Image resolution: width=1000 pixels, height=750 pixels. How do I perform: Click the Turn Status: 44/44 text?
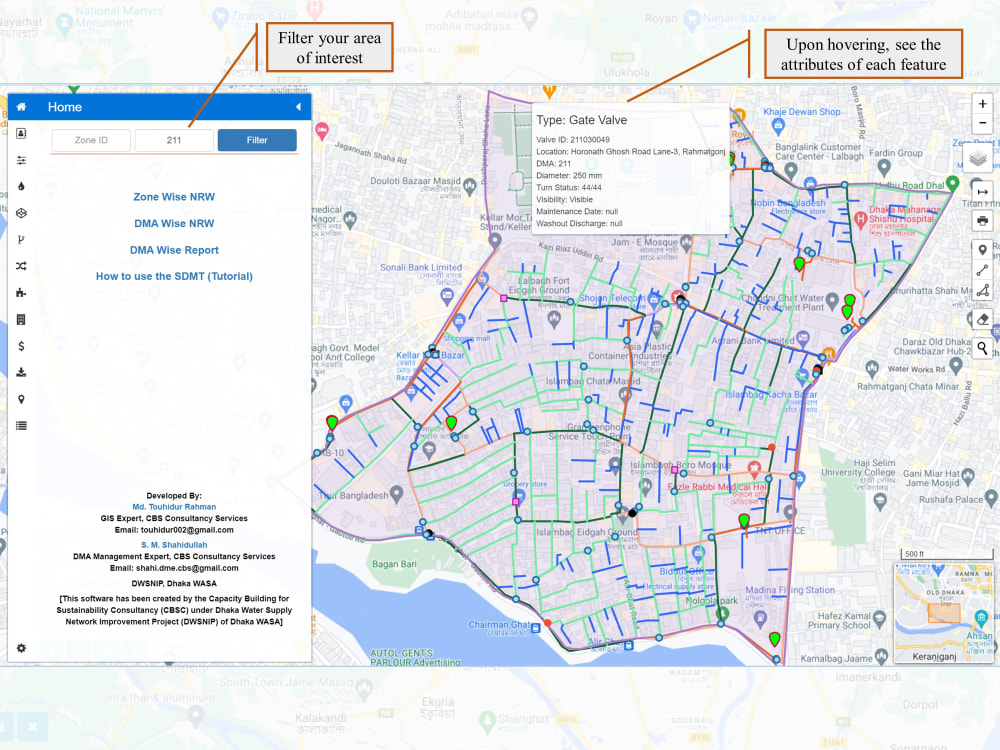569,188
